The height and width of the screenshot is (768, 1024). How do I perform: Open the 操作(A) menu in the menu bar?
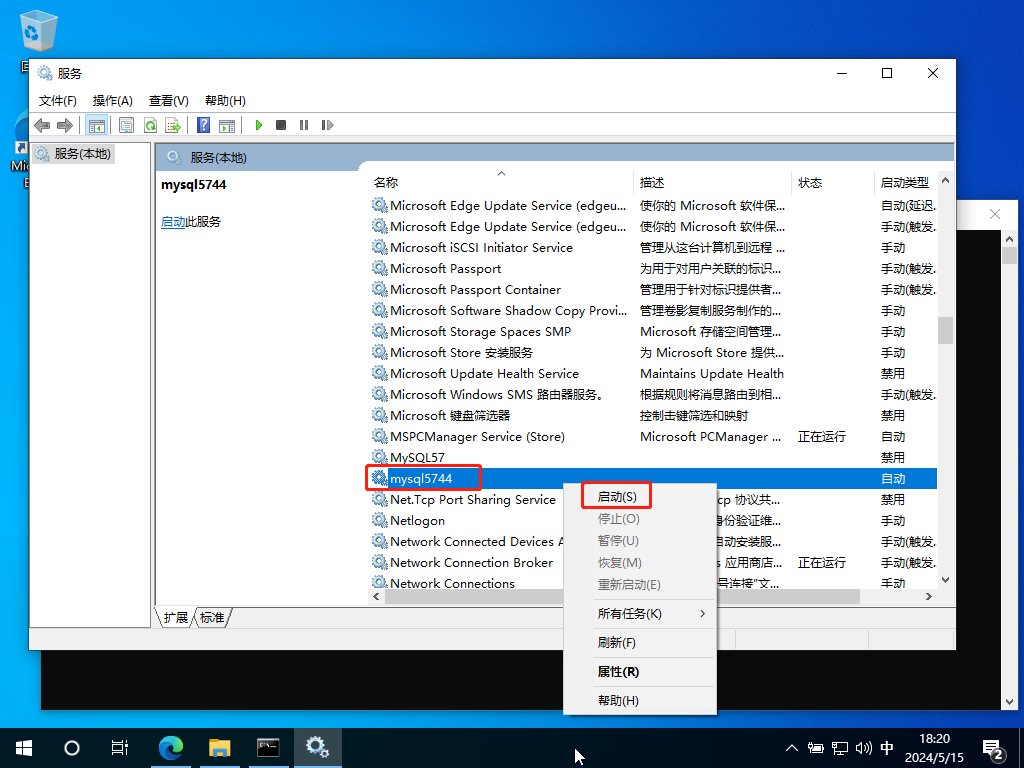pos(112,101)
